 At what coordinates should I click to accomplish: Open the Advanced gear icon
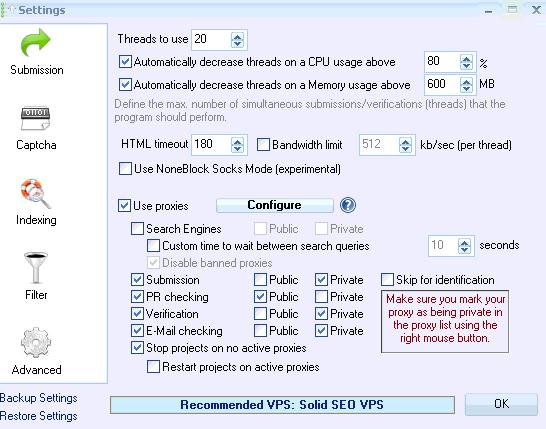36,343
